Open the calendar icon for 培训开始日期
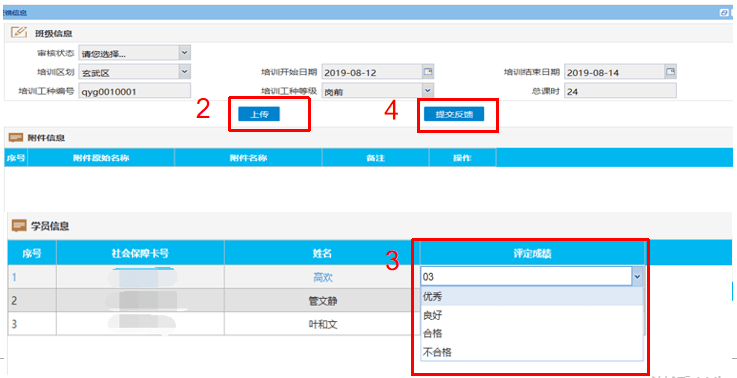The height and width of the screenshot is (378, 737). pyautogui.click(x=428, y=72)
